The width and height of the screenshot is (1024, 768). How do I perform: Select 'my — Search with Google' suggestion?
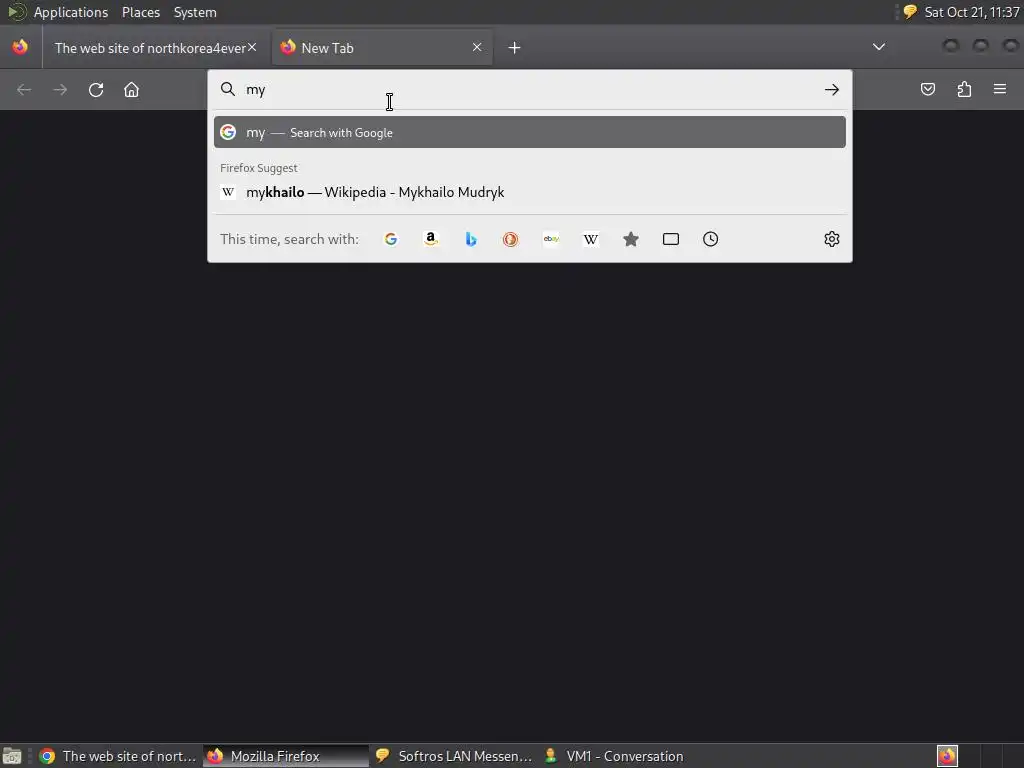click(x=530, y=133)
